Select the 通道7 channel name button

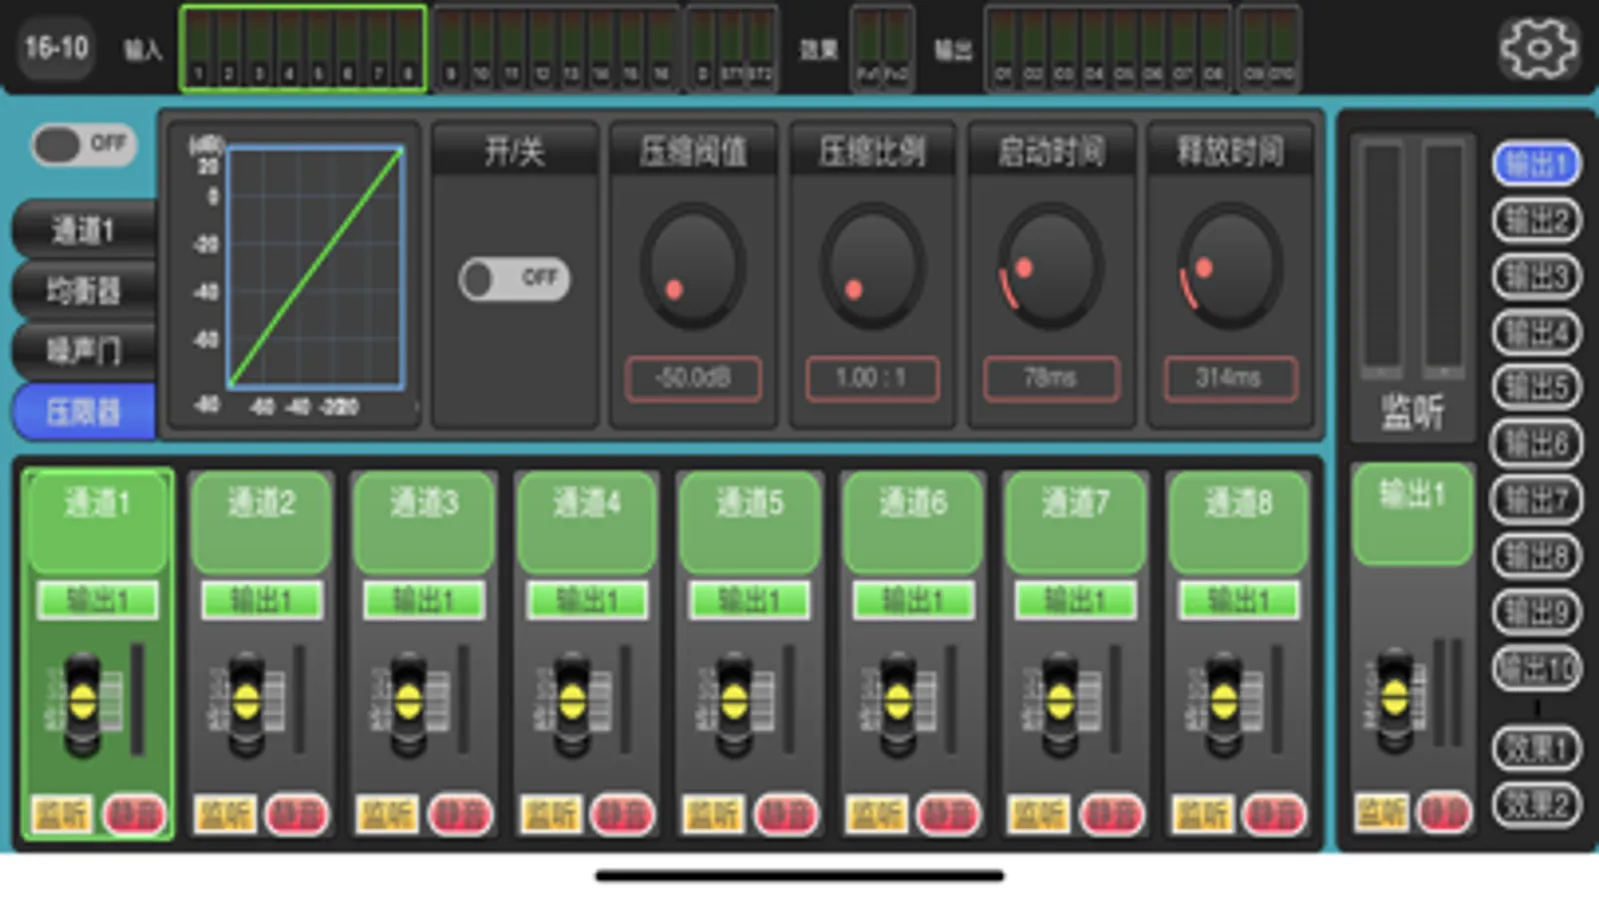coord(1076,522)
